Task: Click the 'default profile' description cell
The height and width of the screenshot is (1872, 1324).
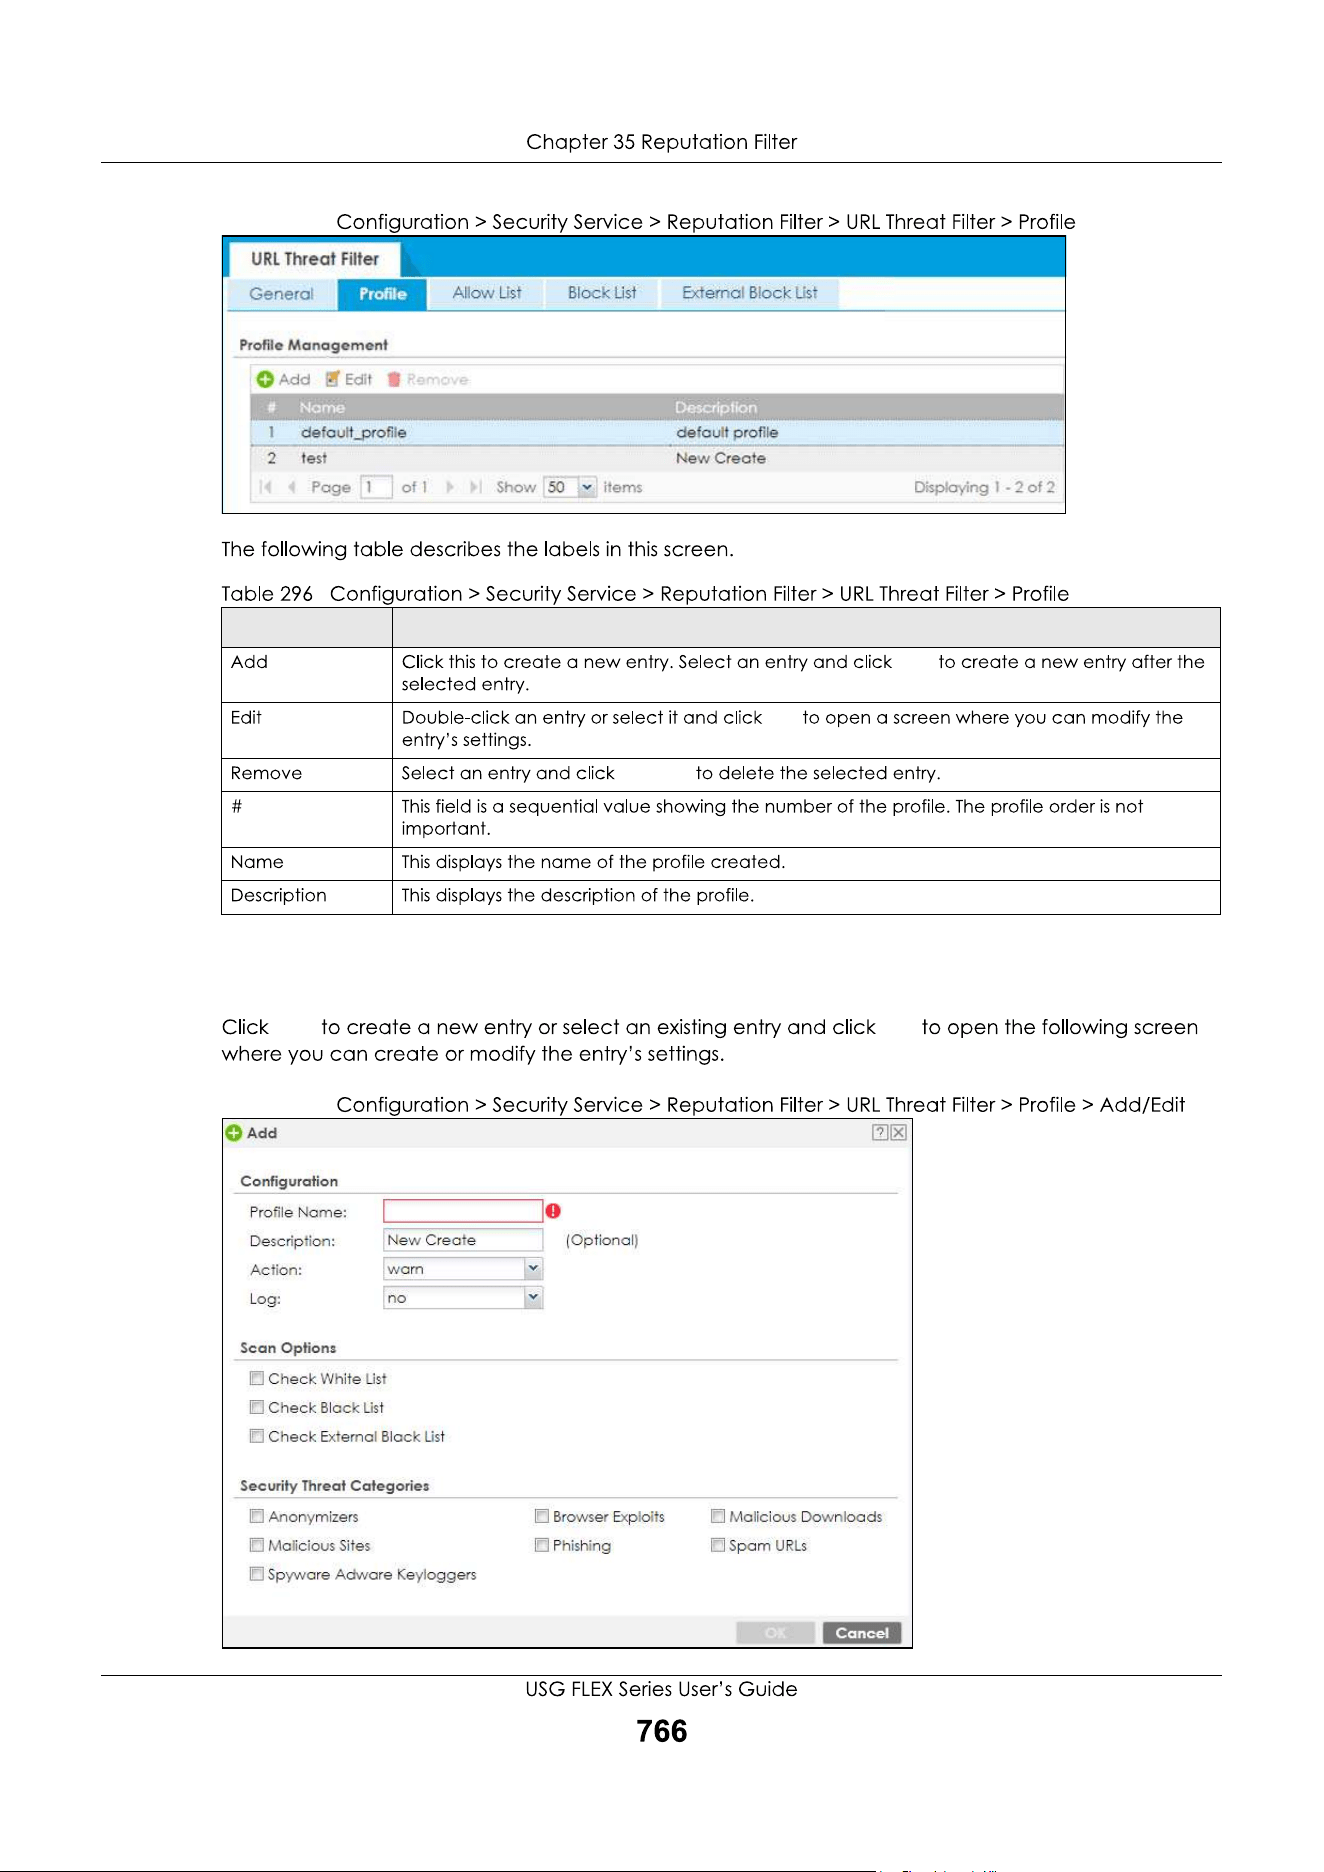Action: click(x=727, y=433)
